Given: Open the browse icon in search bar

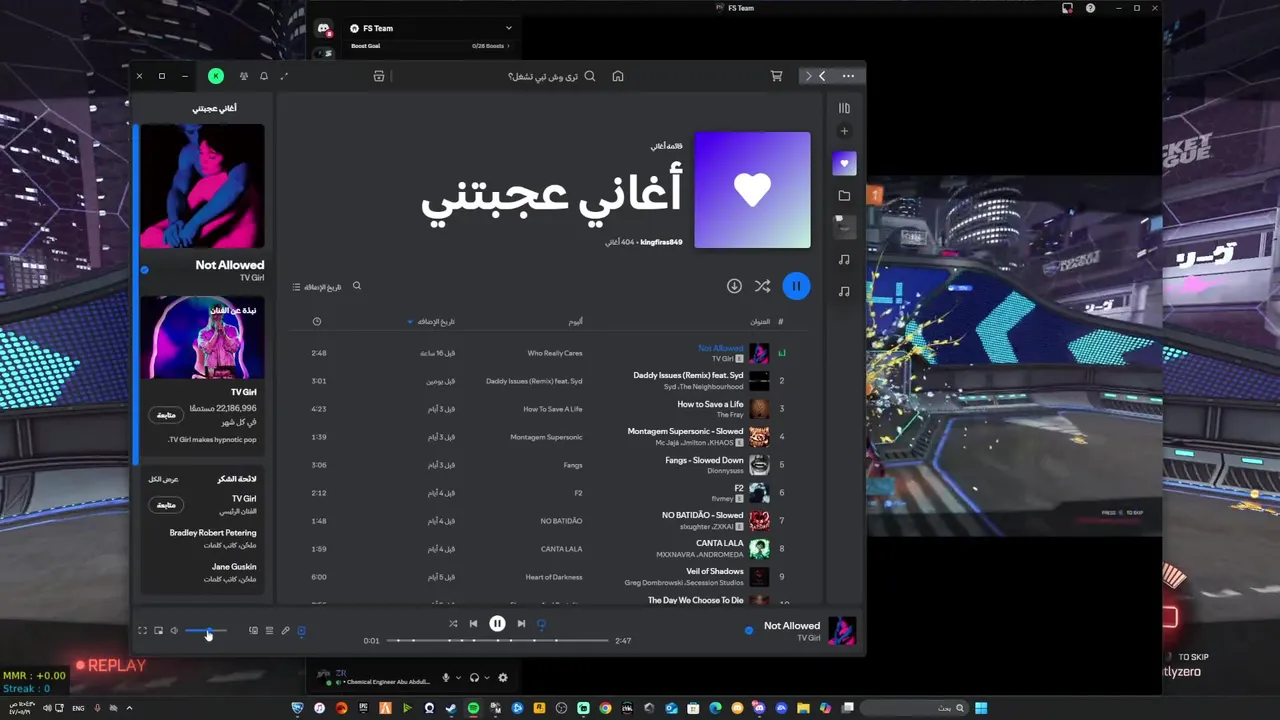Looking at the screenshot, I should click(379, 76).
